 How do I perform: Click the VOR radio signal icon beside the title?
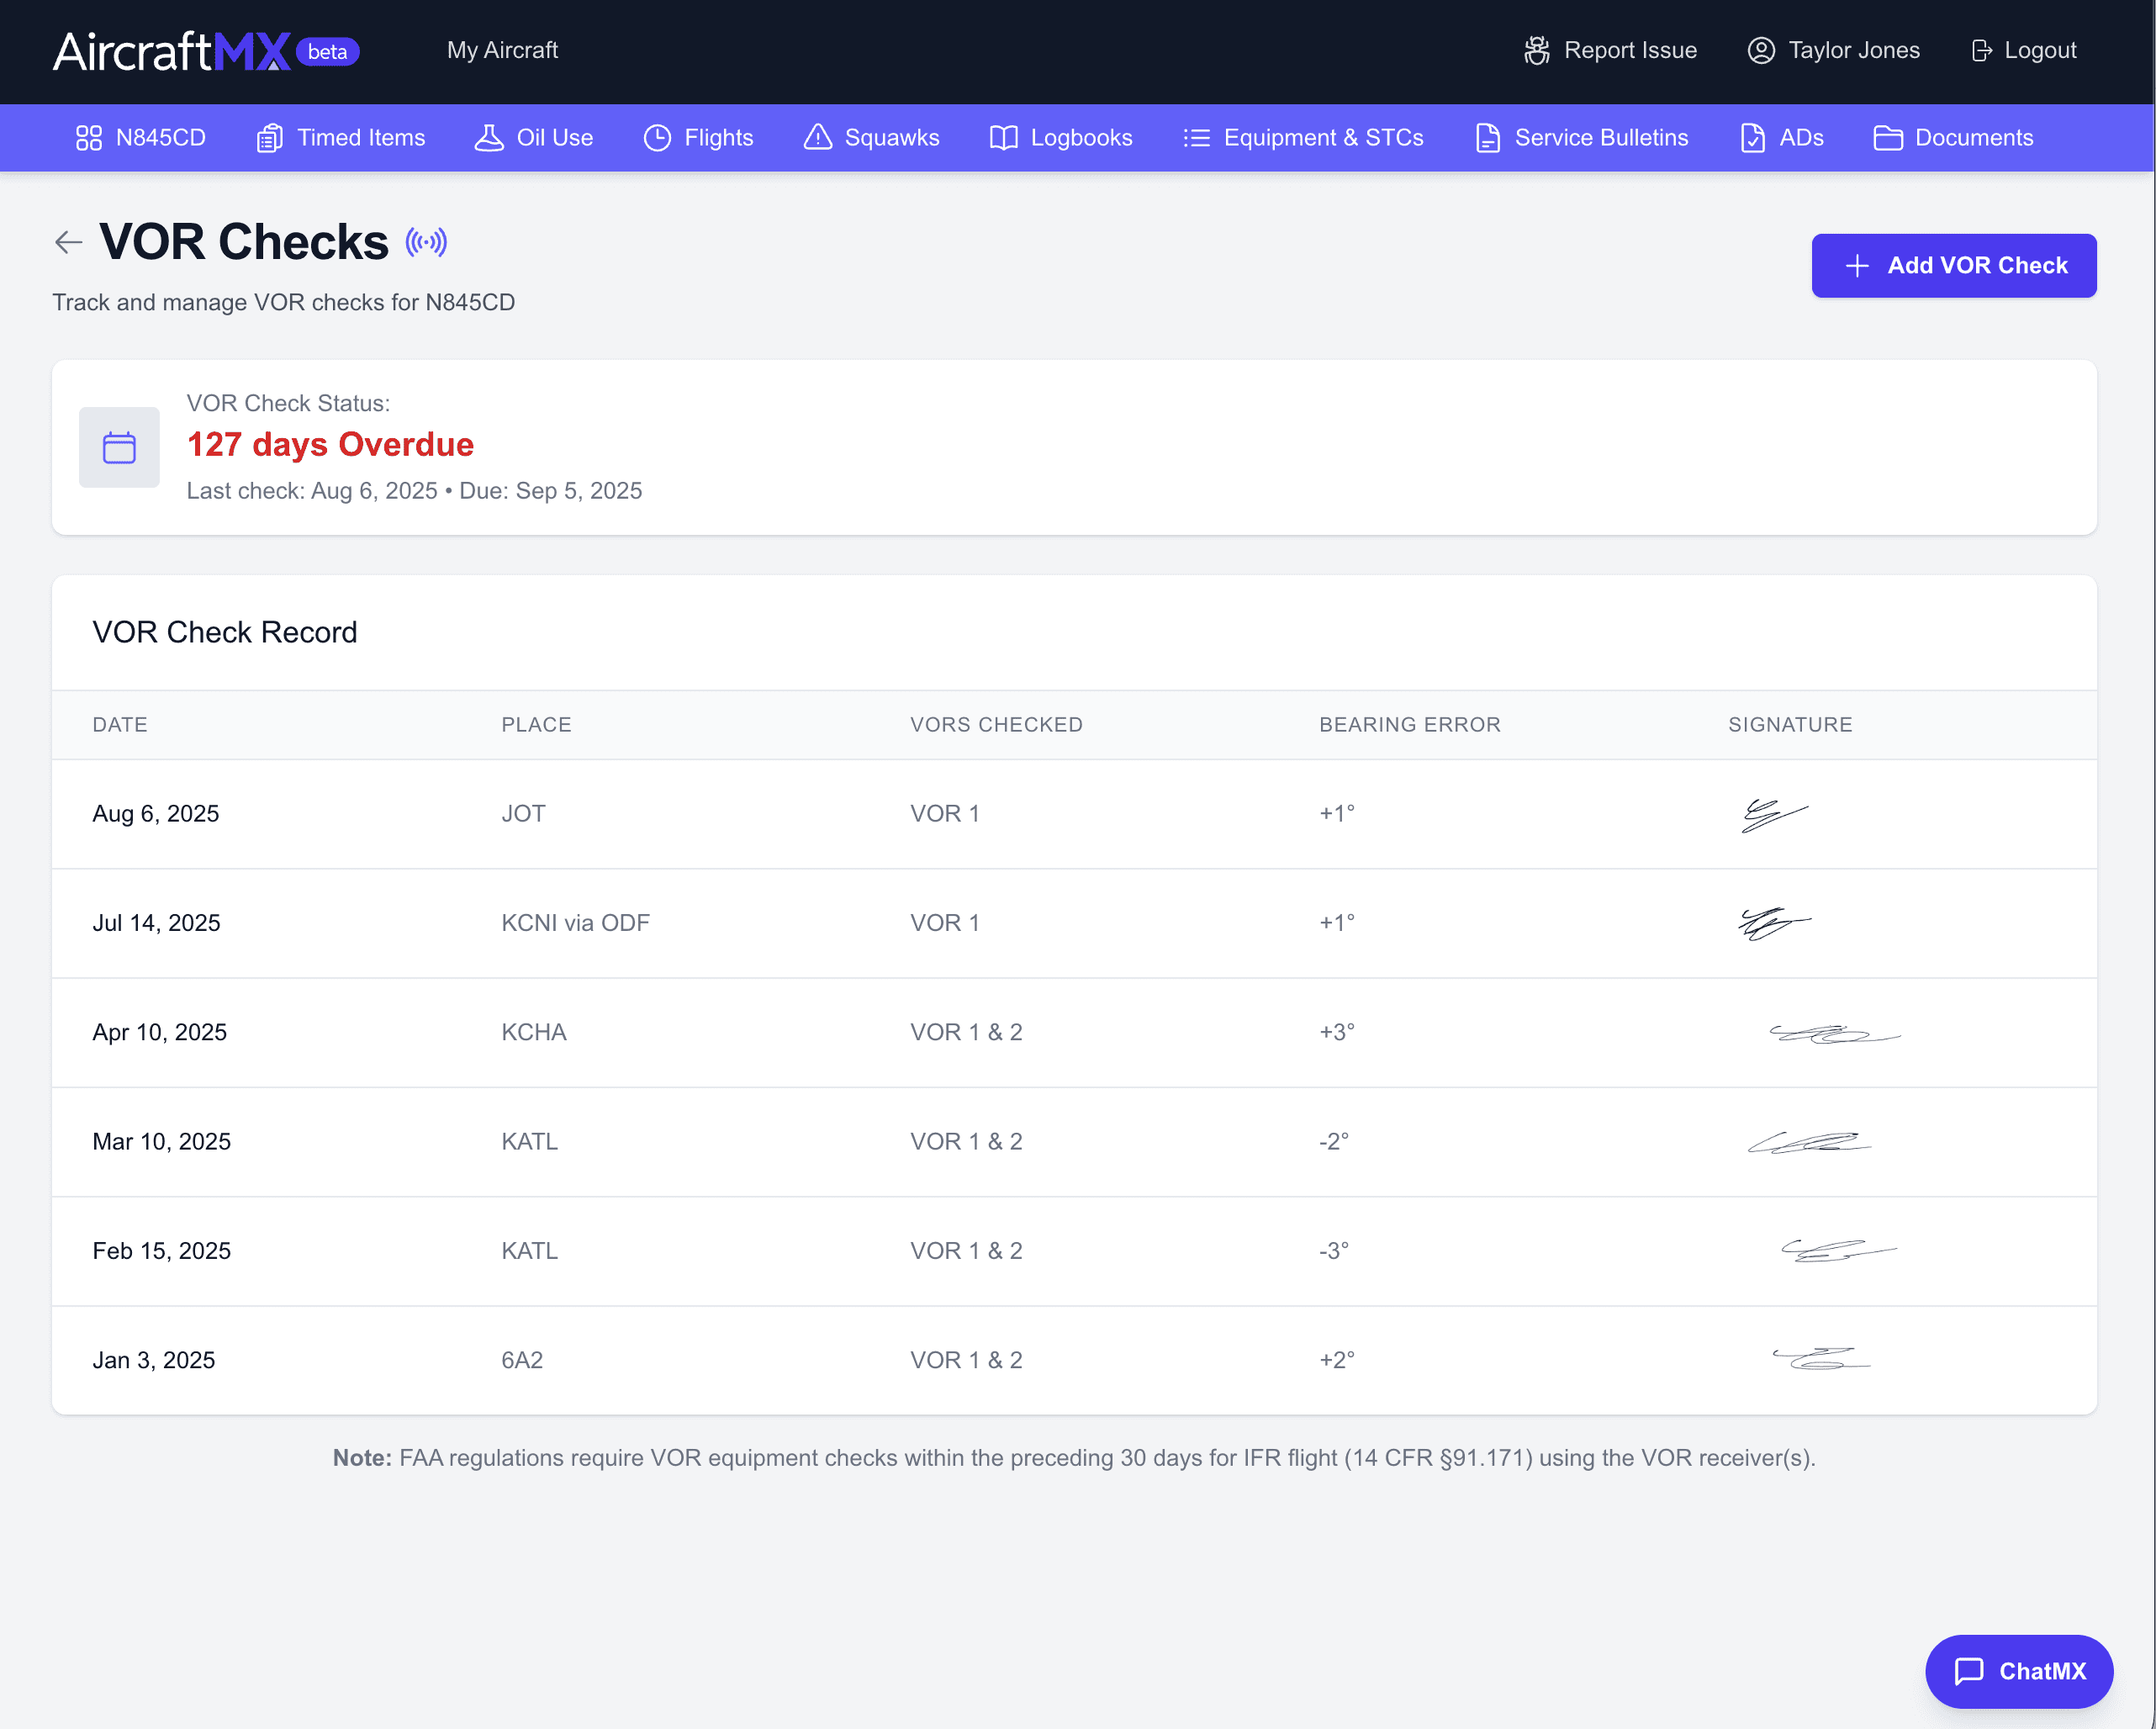pyautogui.click(x=427, y=242)
